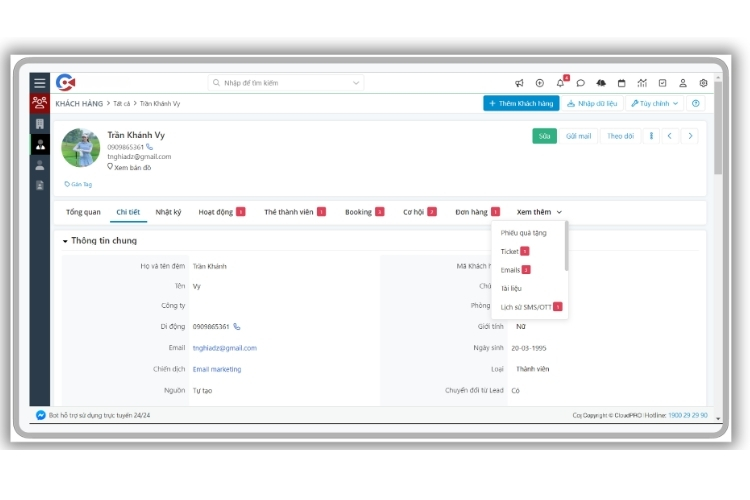Screen dimensions: 750x500
Task: Open the chart reports icon
Action: 642,83
